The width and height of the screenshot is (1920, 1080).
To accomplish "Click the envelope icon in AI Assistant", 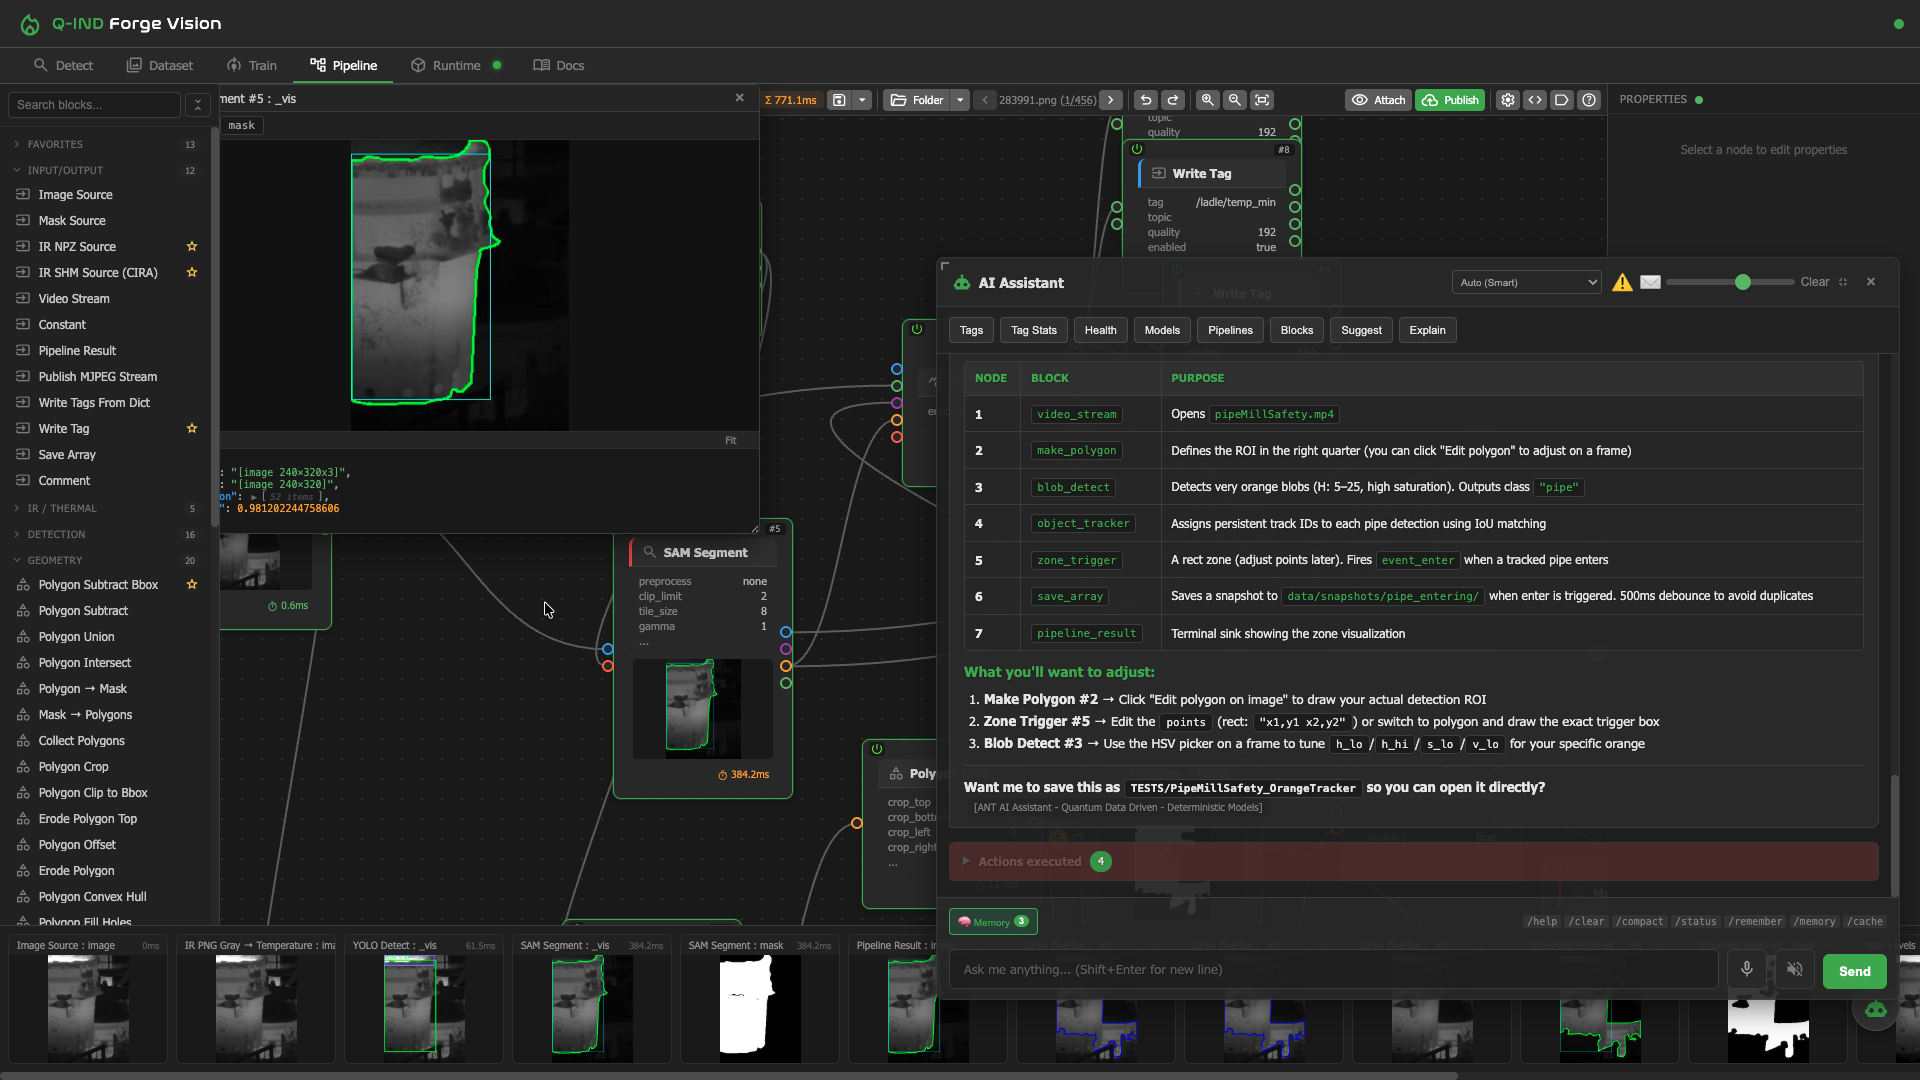I will click(1650, 283).
